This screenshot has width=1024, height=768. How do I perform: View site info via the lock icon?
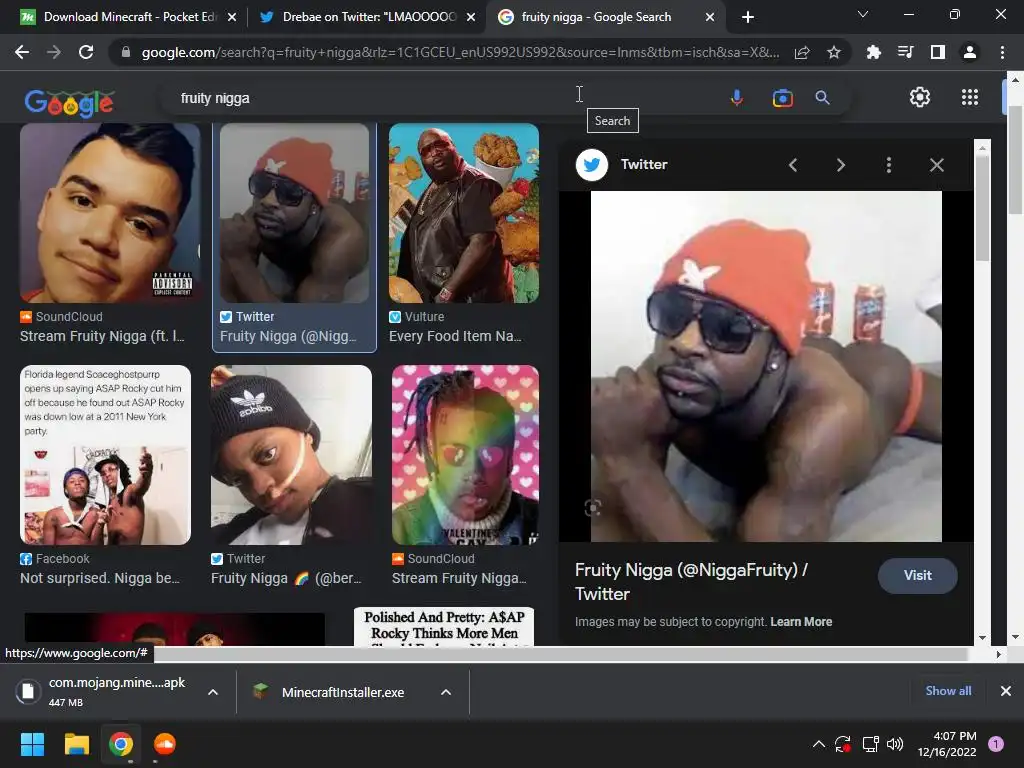point(125,52)
